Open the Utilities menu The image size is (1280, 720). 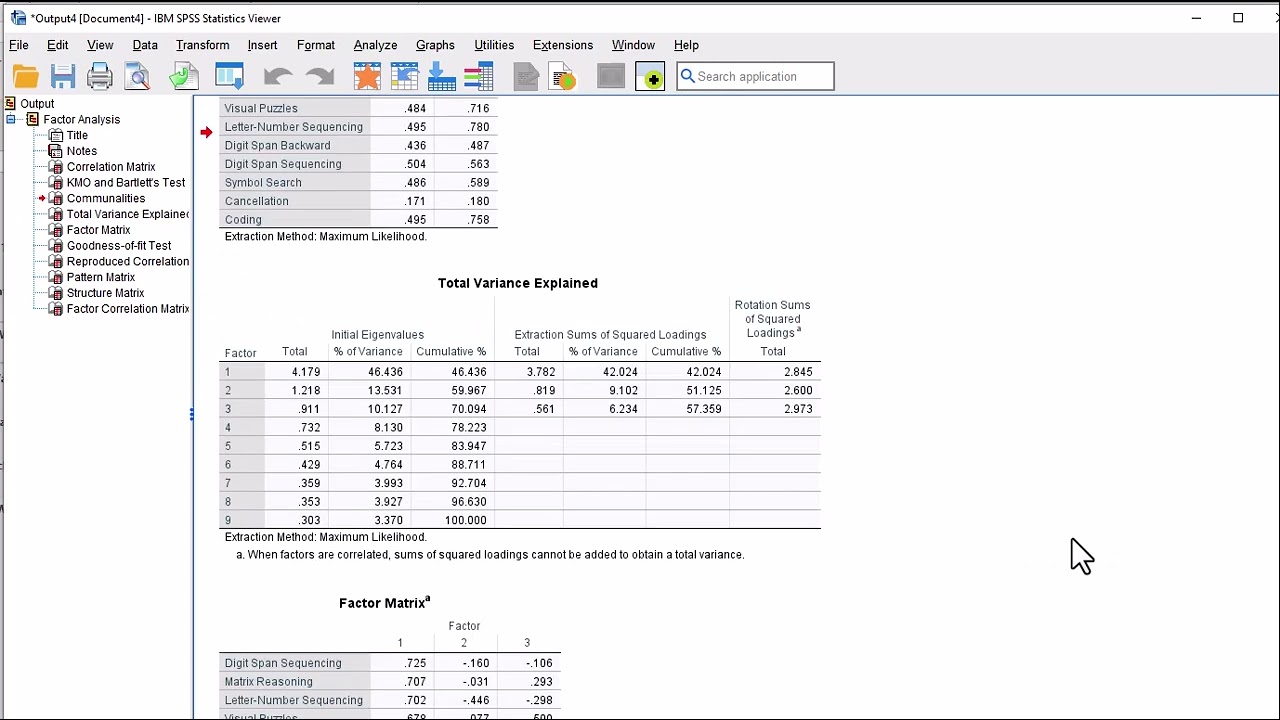[494, 45]
